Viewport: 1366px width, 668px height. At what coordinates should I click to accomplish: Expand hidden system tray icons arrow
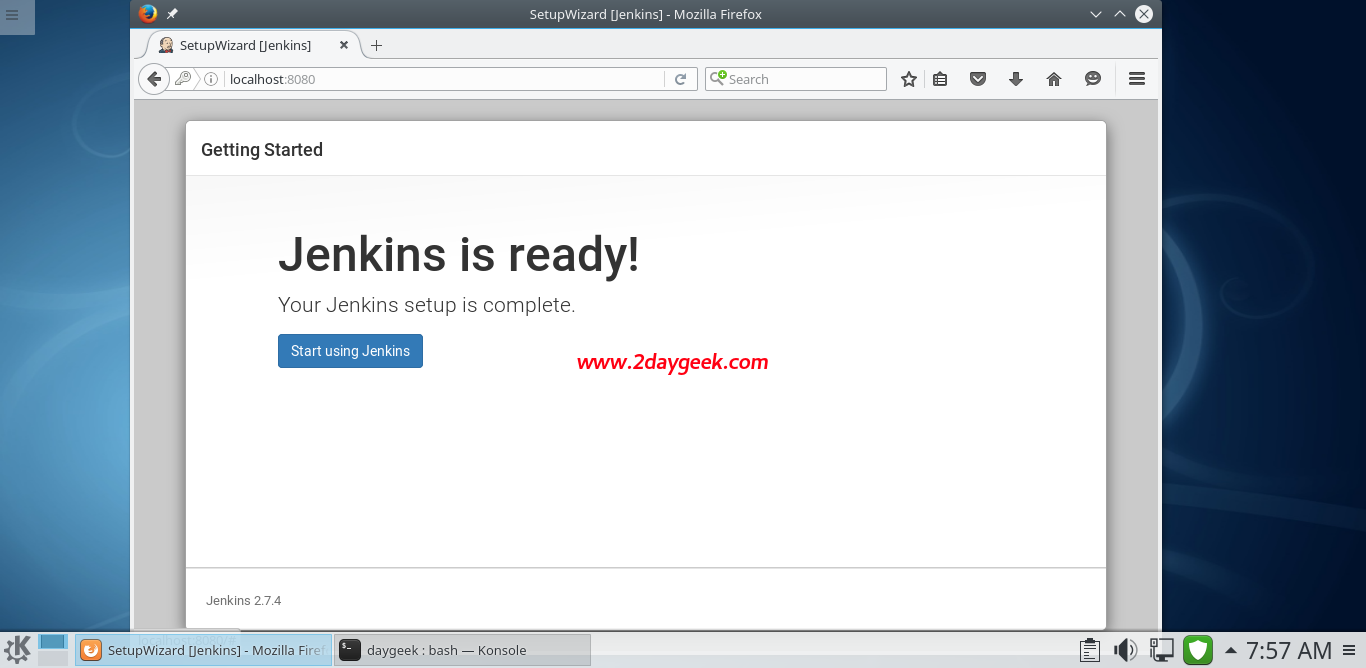[1230, 650]
